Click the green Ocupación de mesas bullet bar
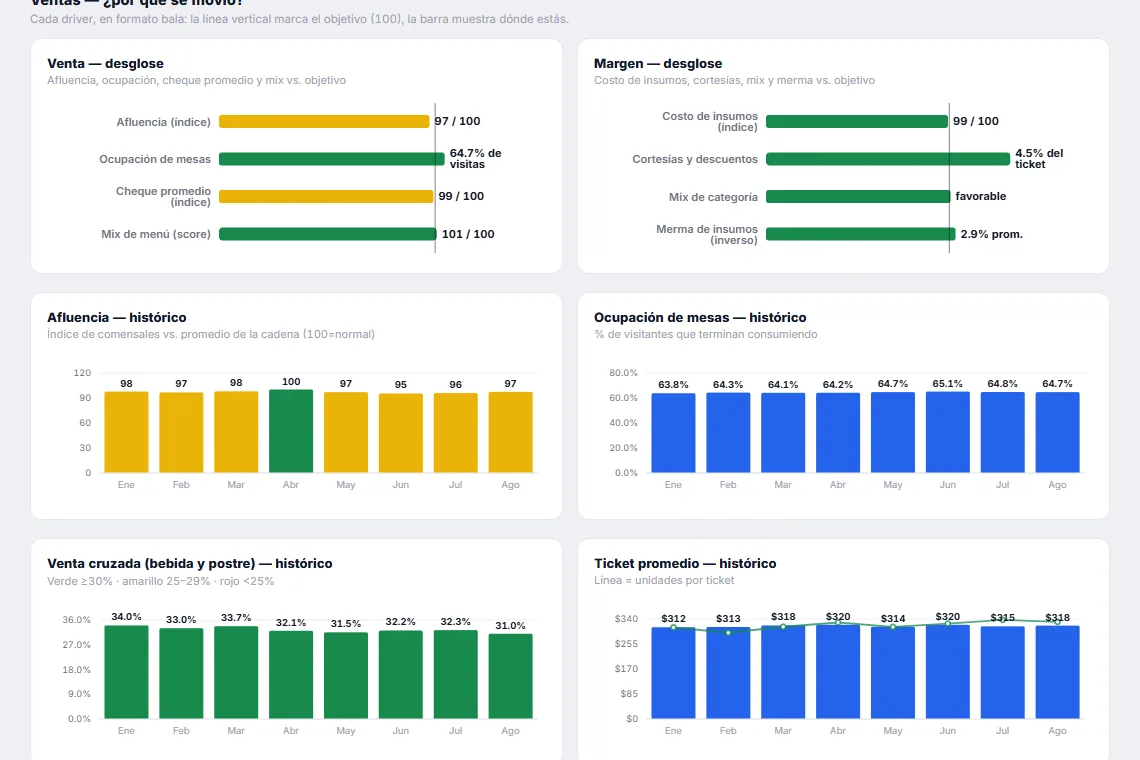 click(332, 159)
